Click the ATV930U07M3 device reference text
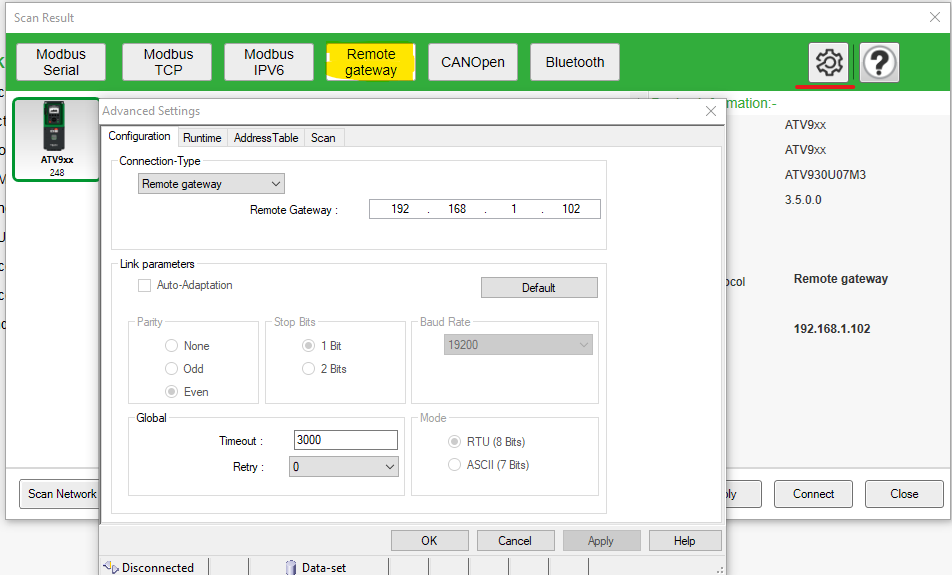Image resolution: width=952 pixels, height=575 pixels. click(825, 175)
